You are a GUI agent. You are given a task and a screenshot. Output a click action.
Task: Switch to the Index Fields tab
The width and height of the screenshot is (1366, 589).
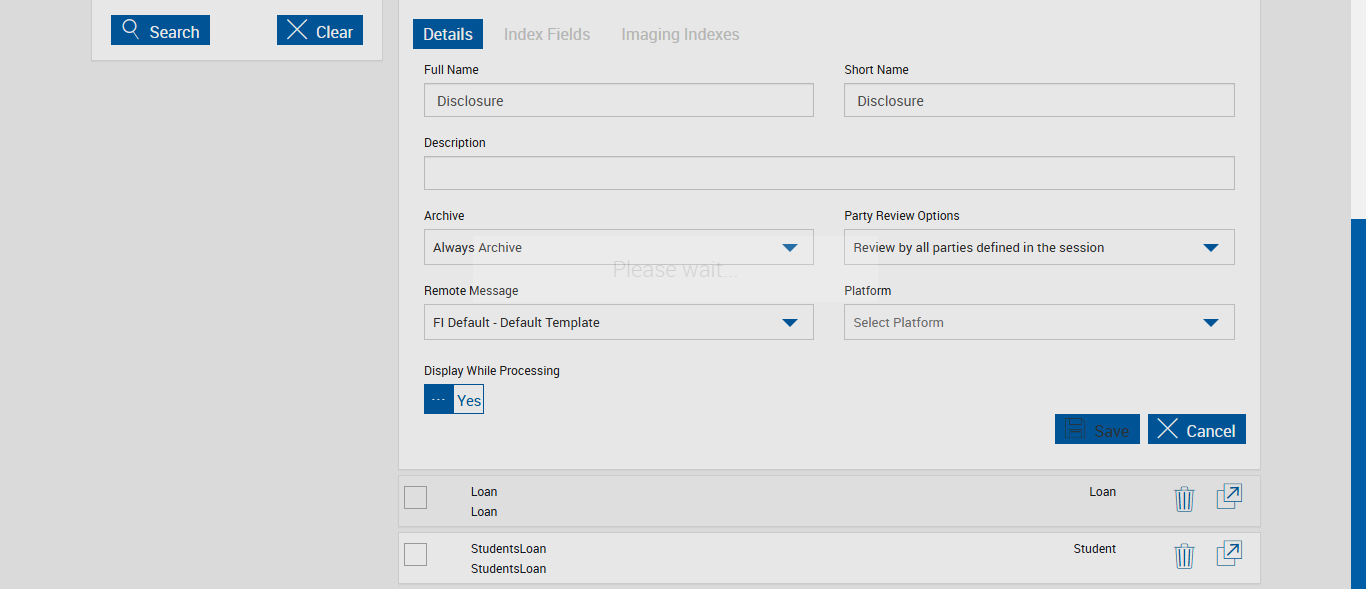click(547, 35)
